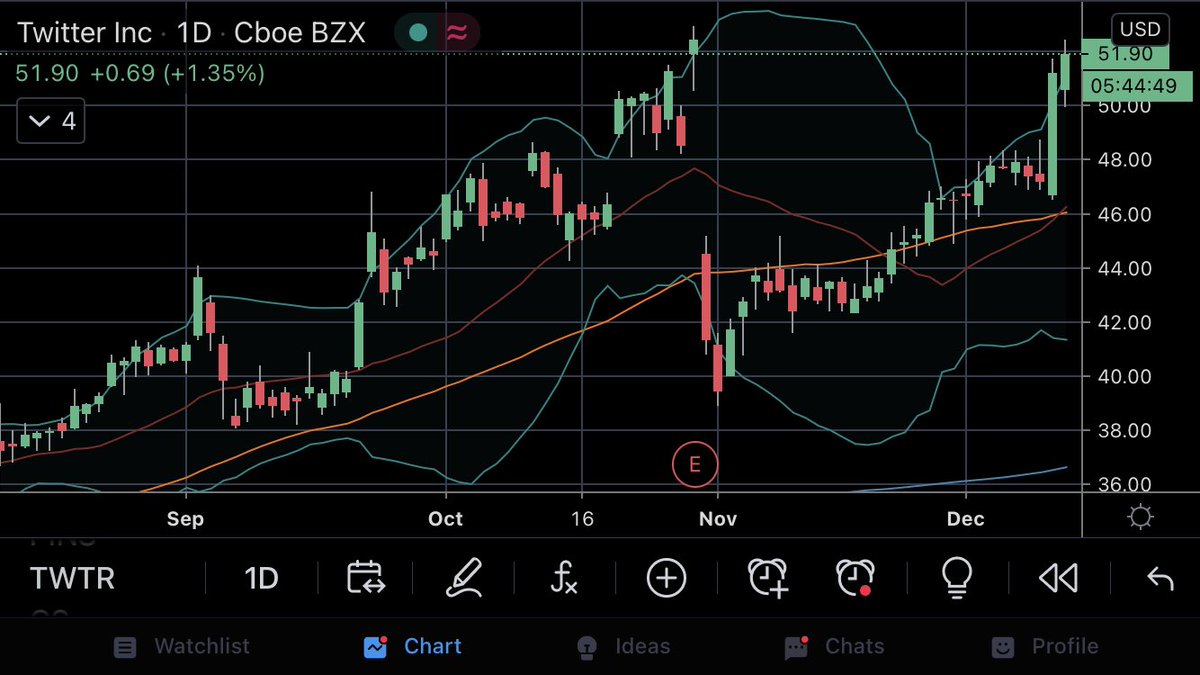
Task: Switch to the Chart tab
Action: 413,646
